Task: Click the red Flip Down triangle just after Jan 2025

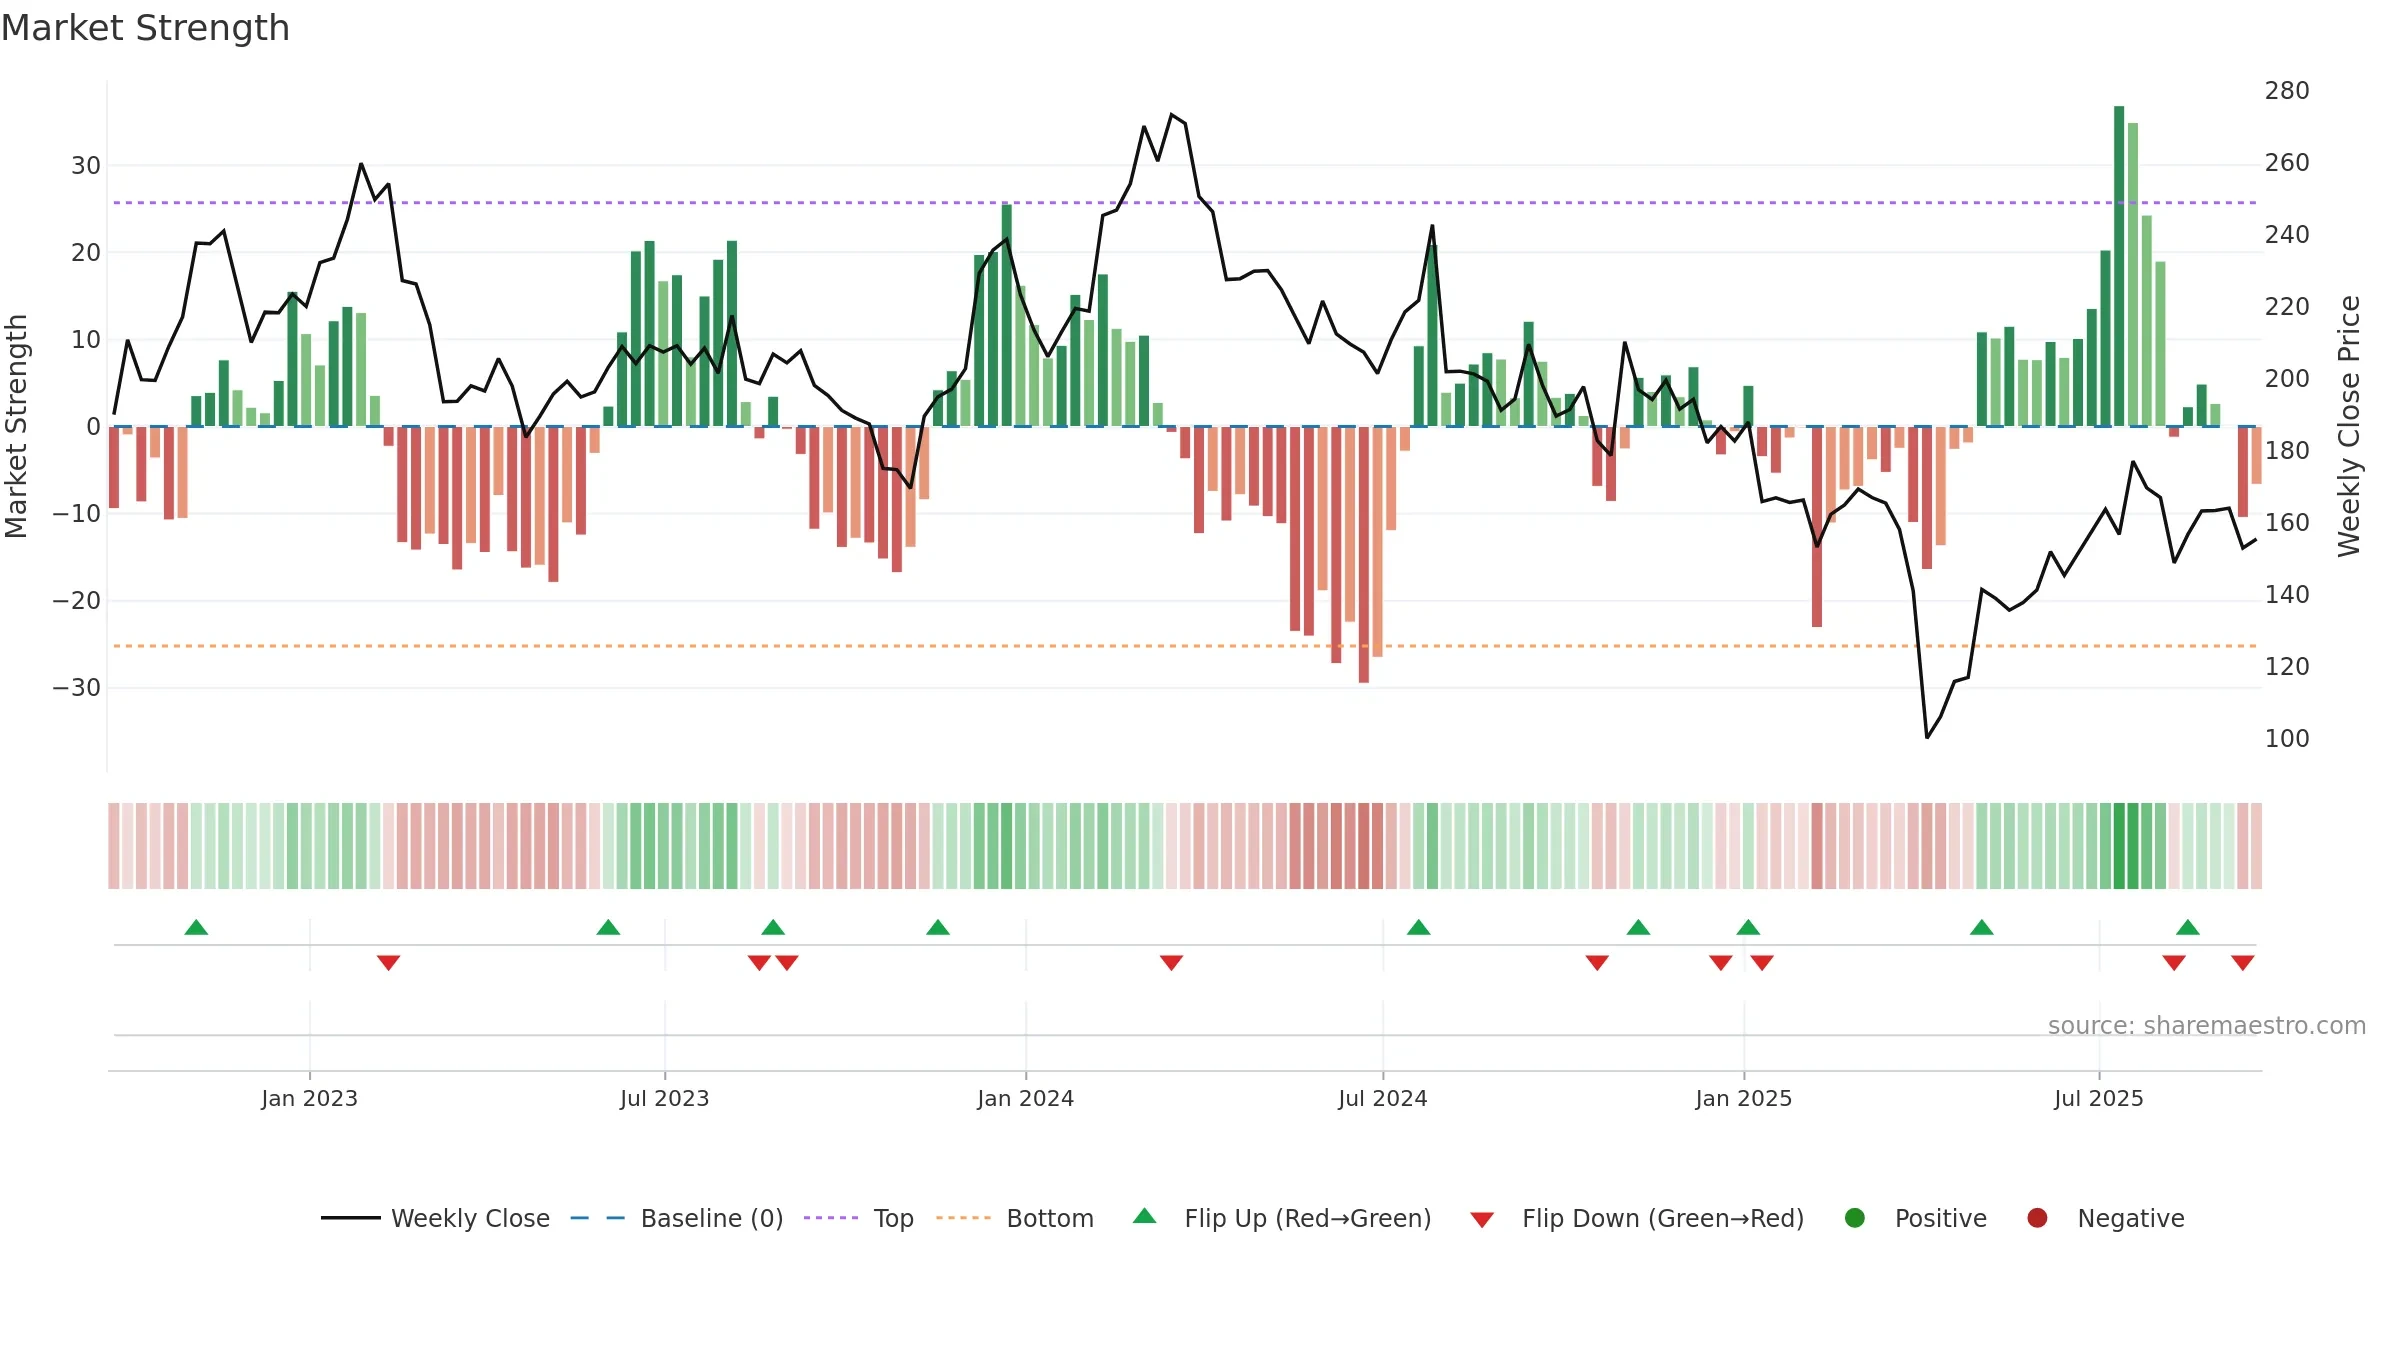Action: point(1762,962)
